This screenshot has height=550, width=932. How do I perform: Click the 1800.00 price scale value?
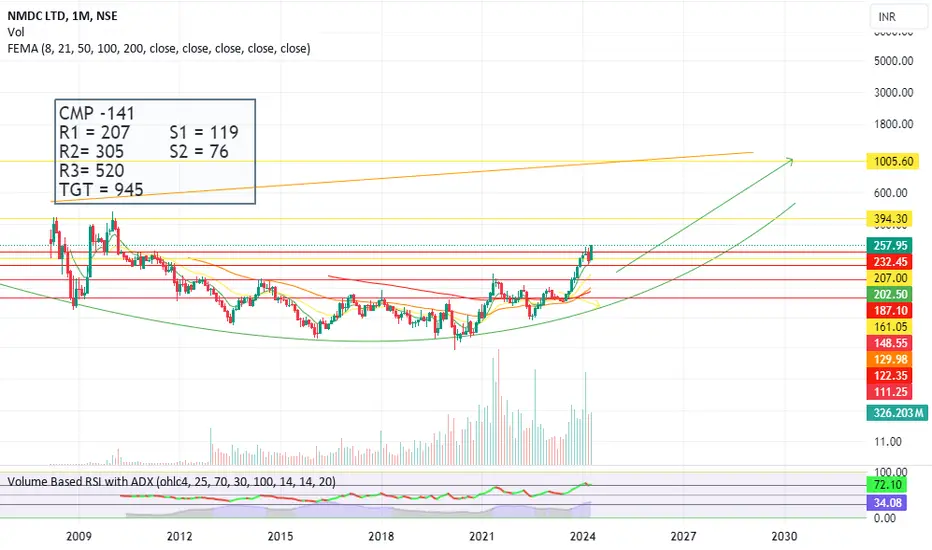[x=893, y=124]
